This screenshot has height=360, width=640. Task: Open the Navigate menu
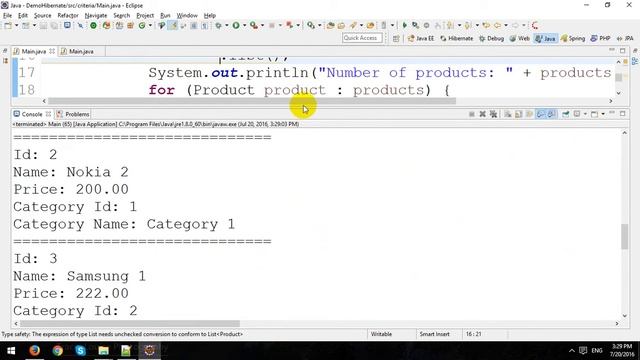[96, 16]
